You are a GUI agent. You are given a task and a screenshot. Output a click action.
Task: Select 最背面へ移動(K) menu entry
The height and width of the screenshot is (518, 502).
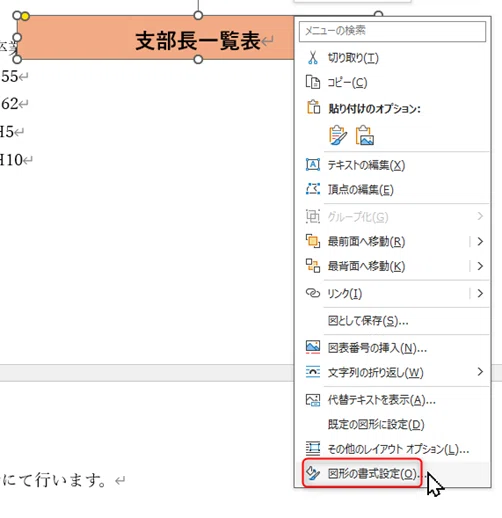tap(366, 266)
